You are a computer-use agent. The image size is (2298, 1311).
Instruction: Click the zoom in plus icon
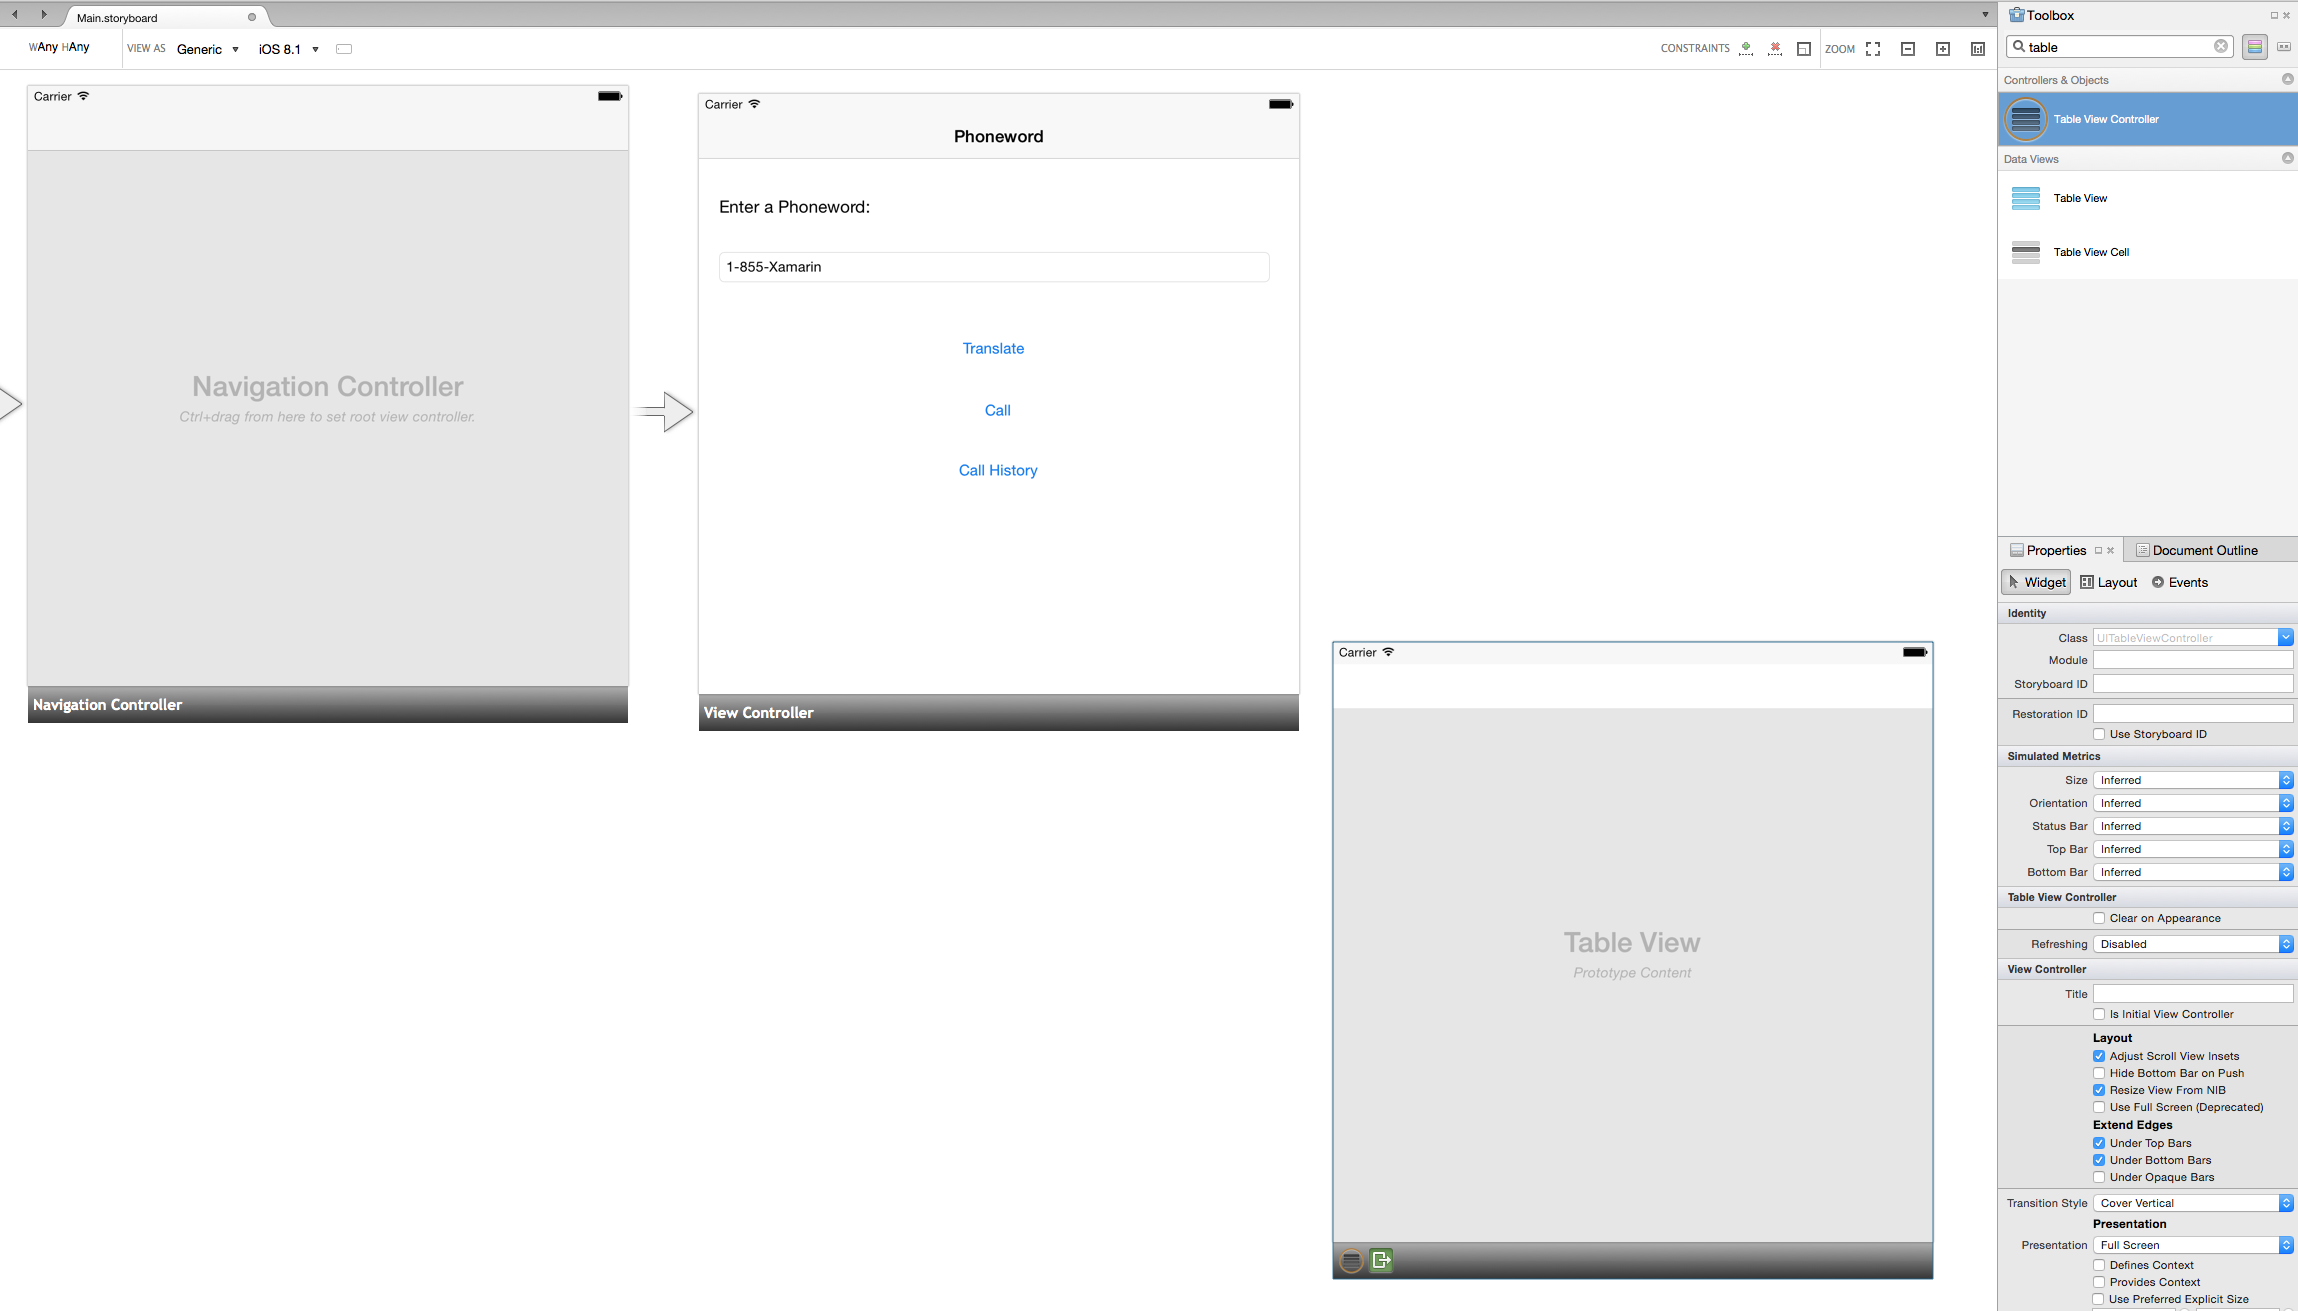[1943, 49]
